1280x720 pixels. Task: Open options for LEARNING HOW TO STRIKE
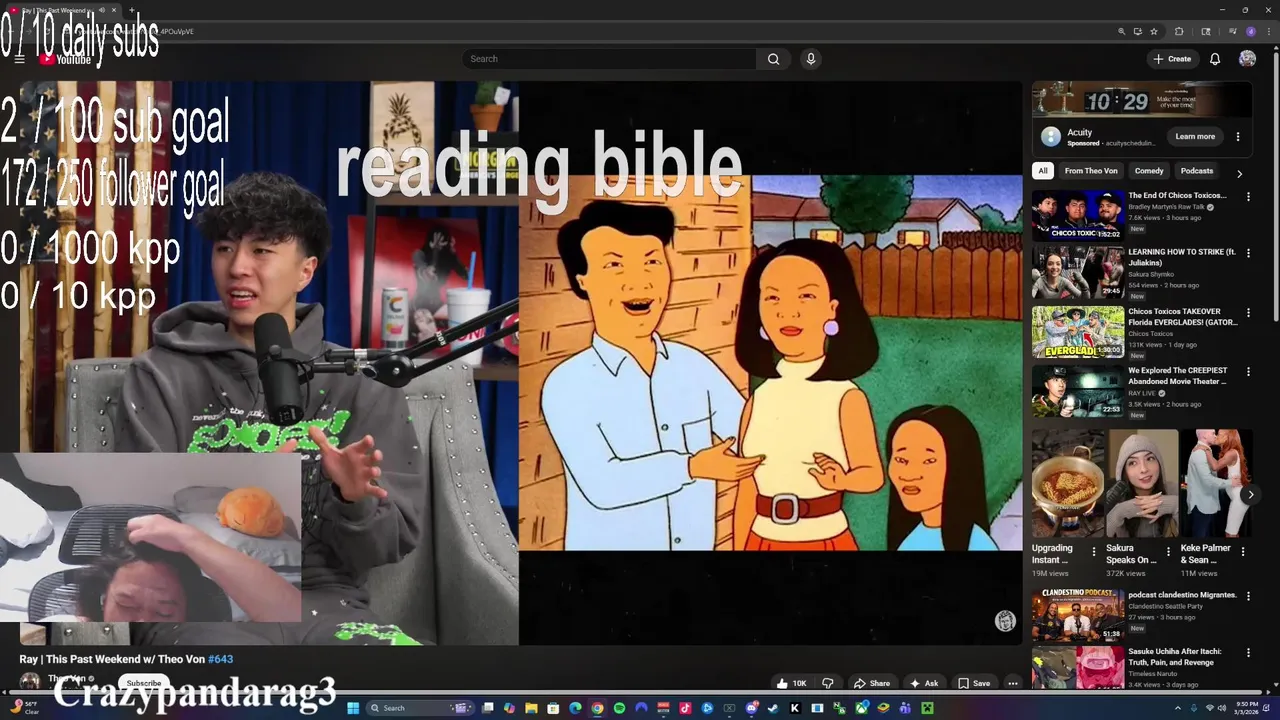tap(1248, 254)
